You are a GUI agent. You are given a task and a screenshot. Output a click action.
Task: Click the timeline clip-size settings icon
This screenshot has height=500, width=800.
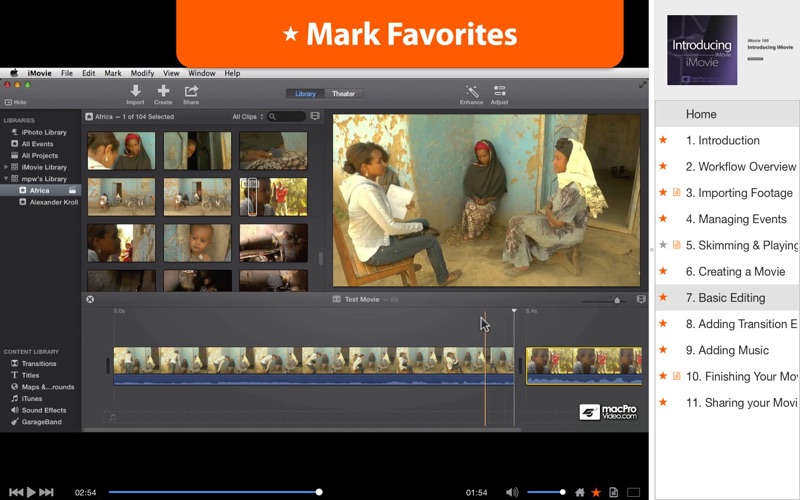tap(641, 299)
